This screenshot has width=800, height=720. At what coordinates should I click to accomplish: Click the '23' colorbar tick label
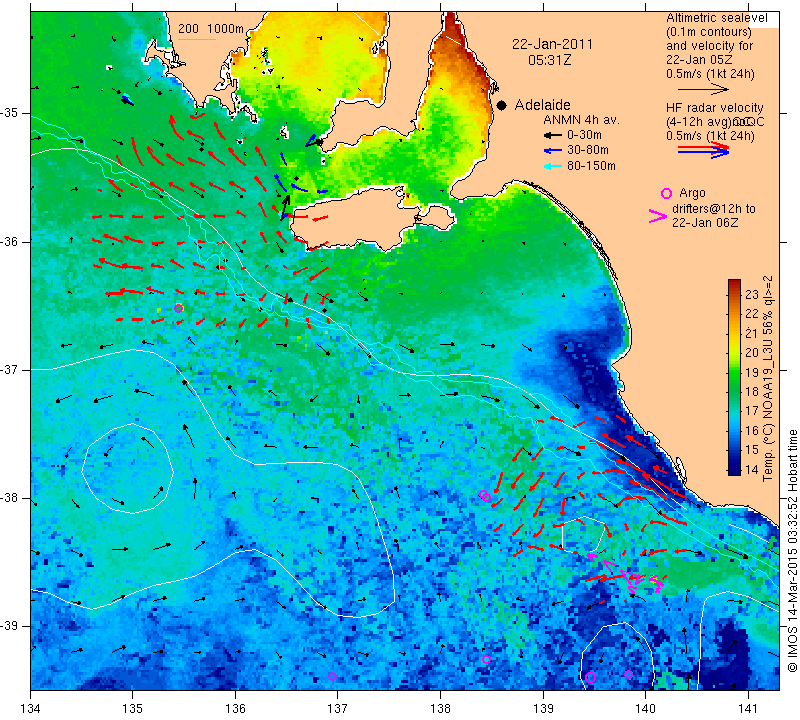[752, 294]
